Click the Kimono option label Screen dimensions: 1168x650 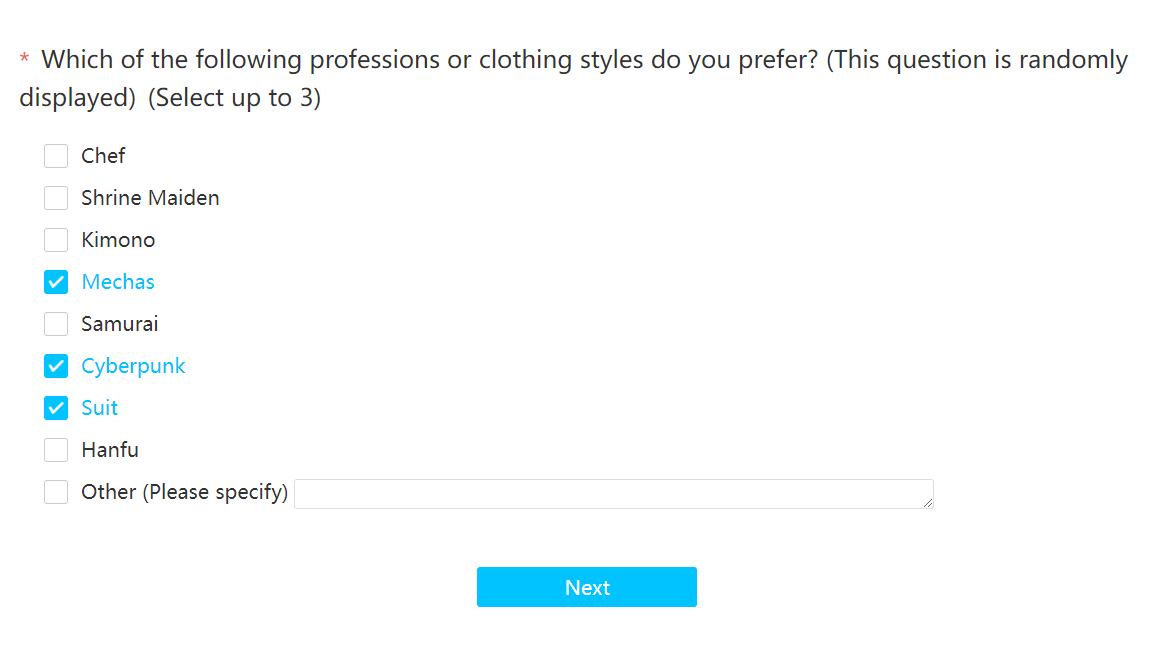click(118, 240)
